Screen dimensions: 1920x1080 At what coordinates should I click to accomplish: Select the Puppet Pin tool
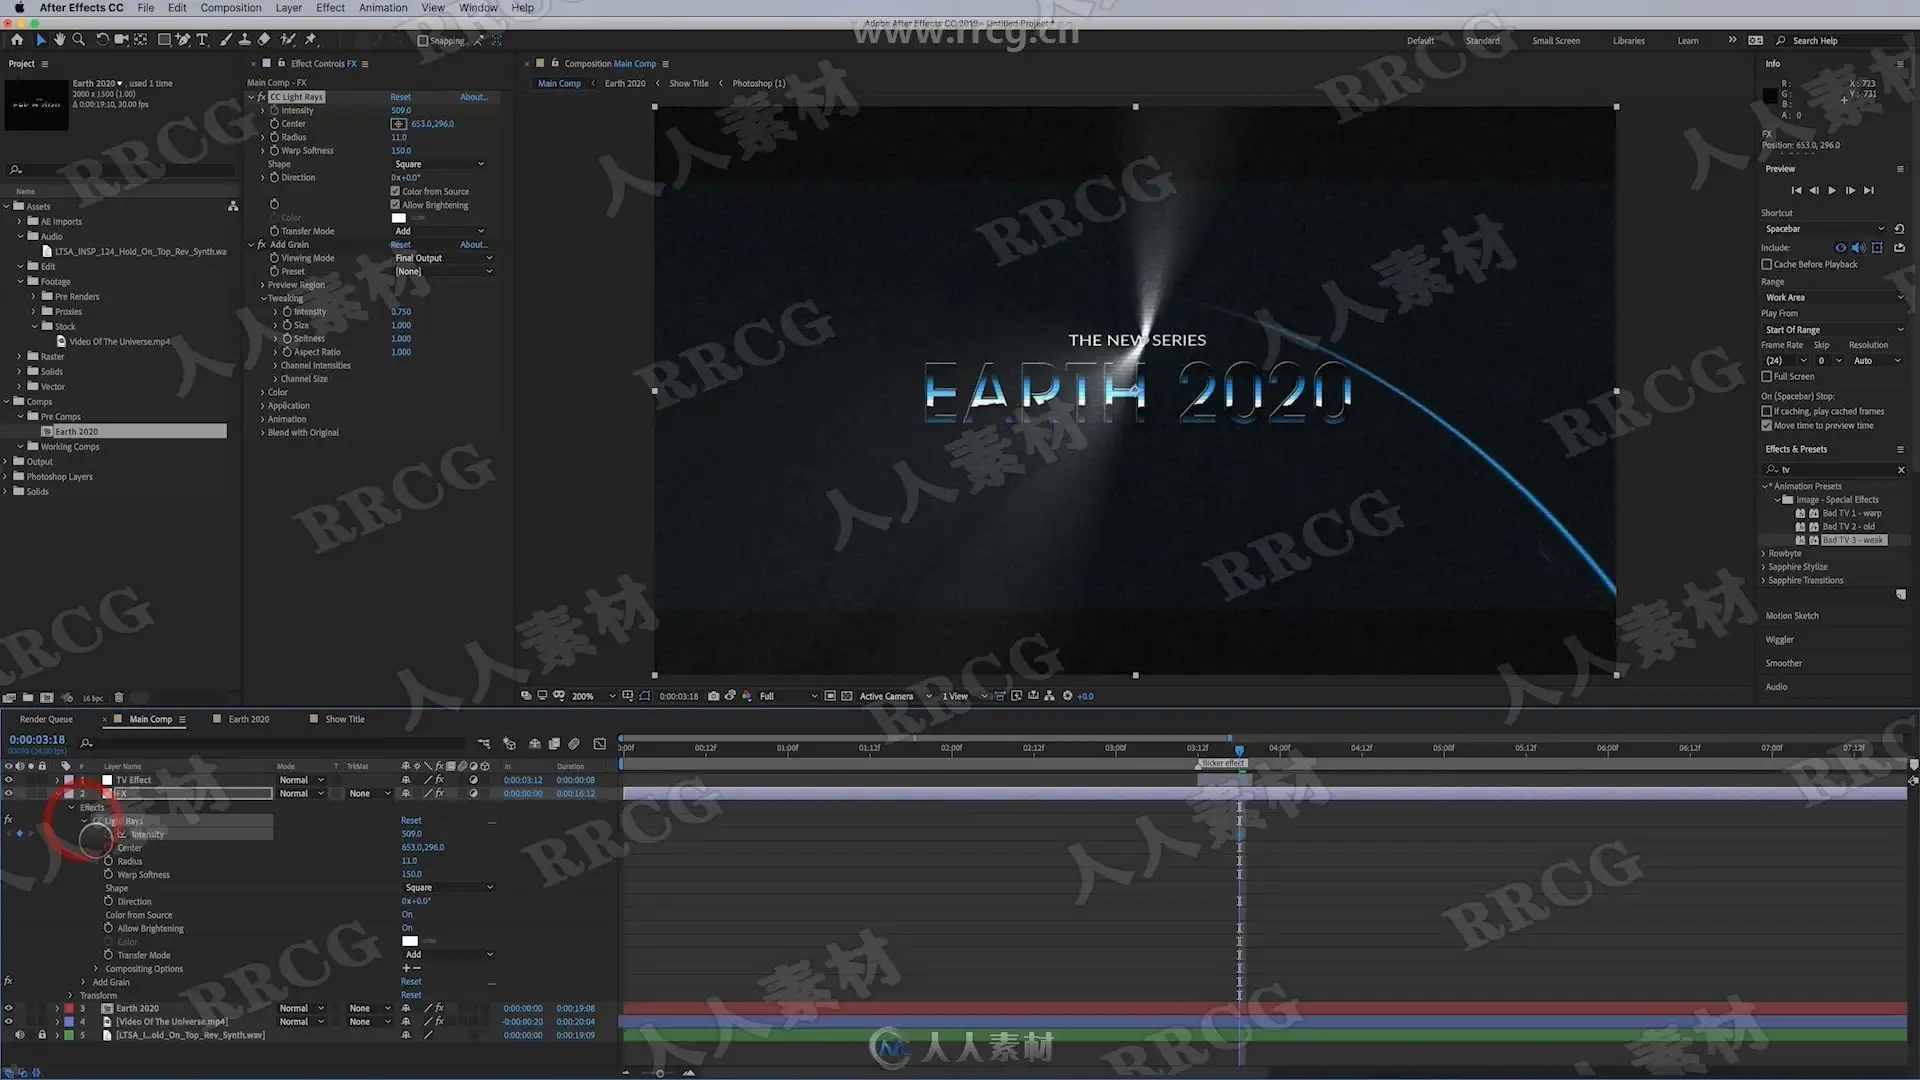311,40
